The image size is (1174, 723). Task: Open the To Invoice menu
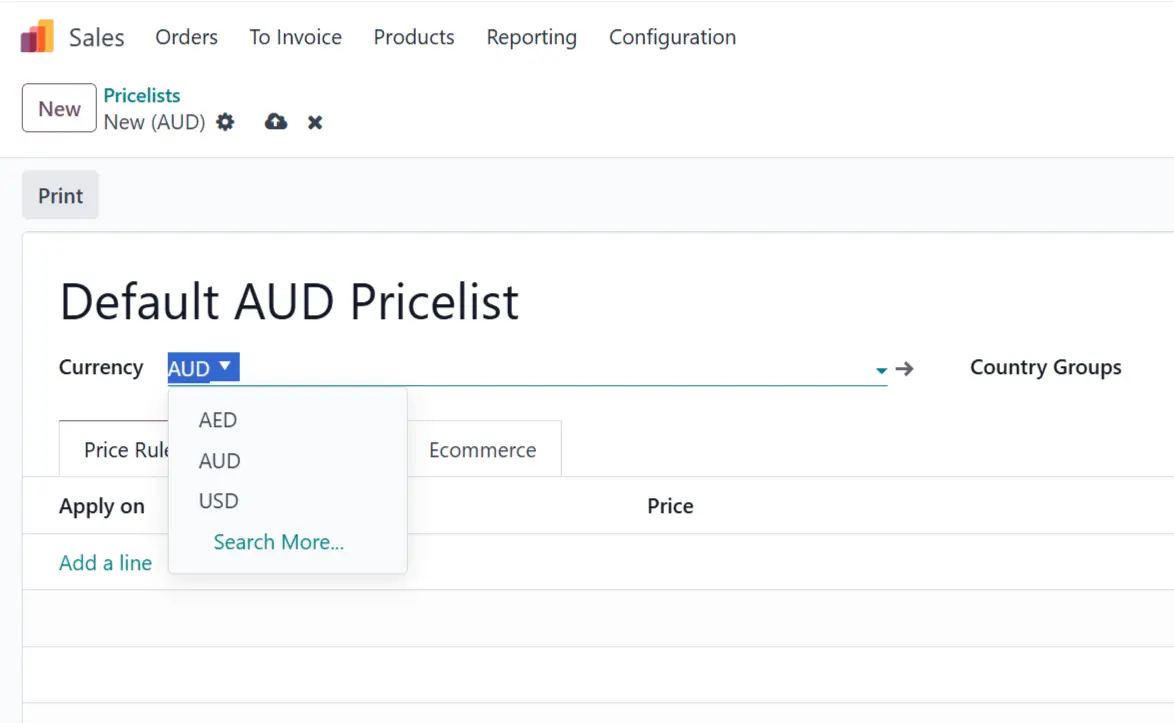[296, 37]
